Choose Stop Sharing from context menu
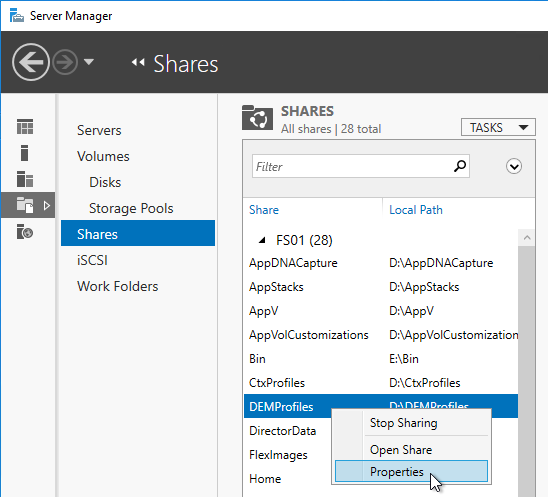The height and width of the screenshot is (497, 548). [411, 423]
